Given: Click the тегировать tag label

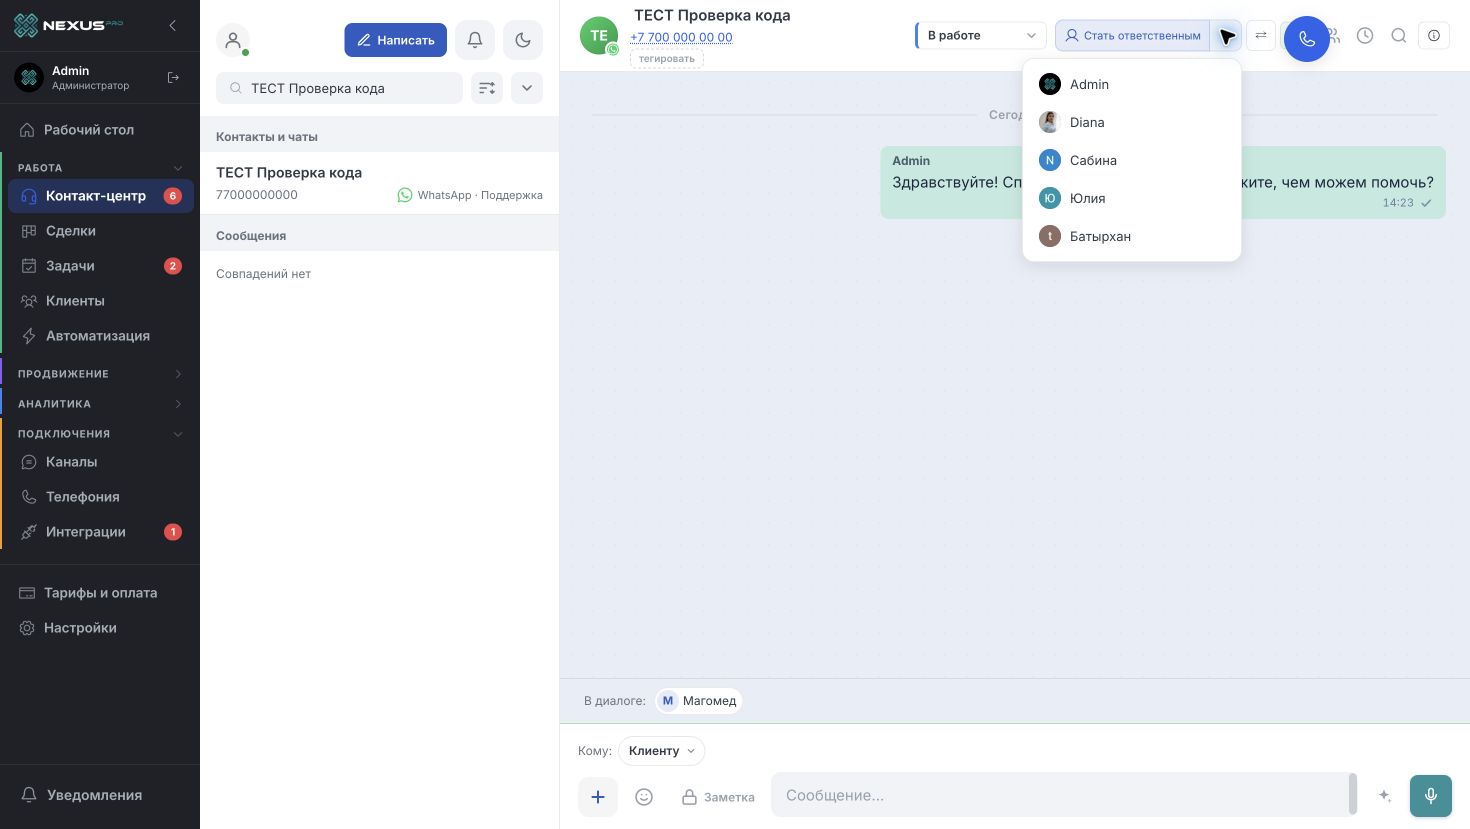Looking at the screenshot, I should coord(667,59).
